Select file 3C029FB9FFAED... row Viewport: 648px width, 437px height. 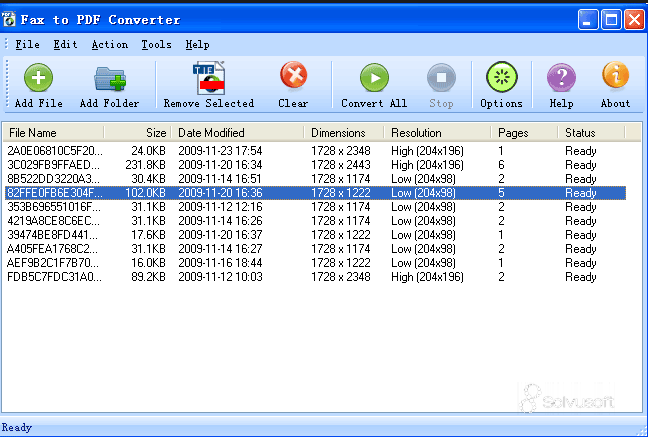tap(315, 165)
